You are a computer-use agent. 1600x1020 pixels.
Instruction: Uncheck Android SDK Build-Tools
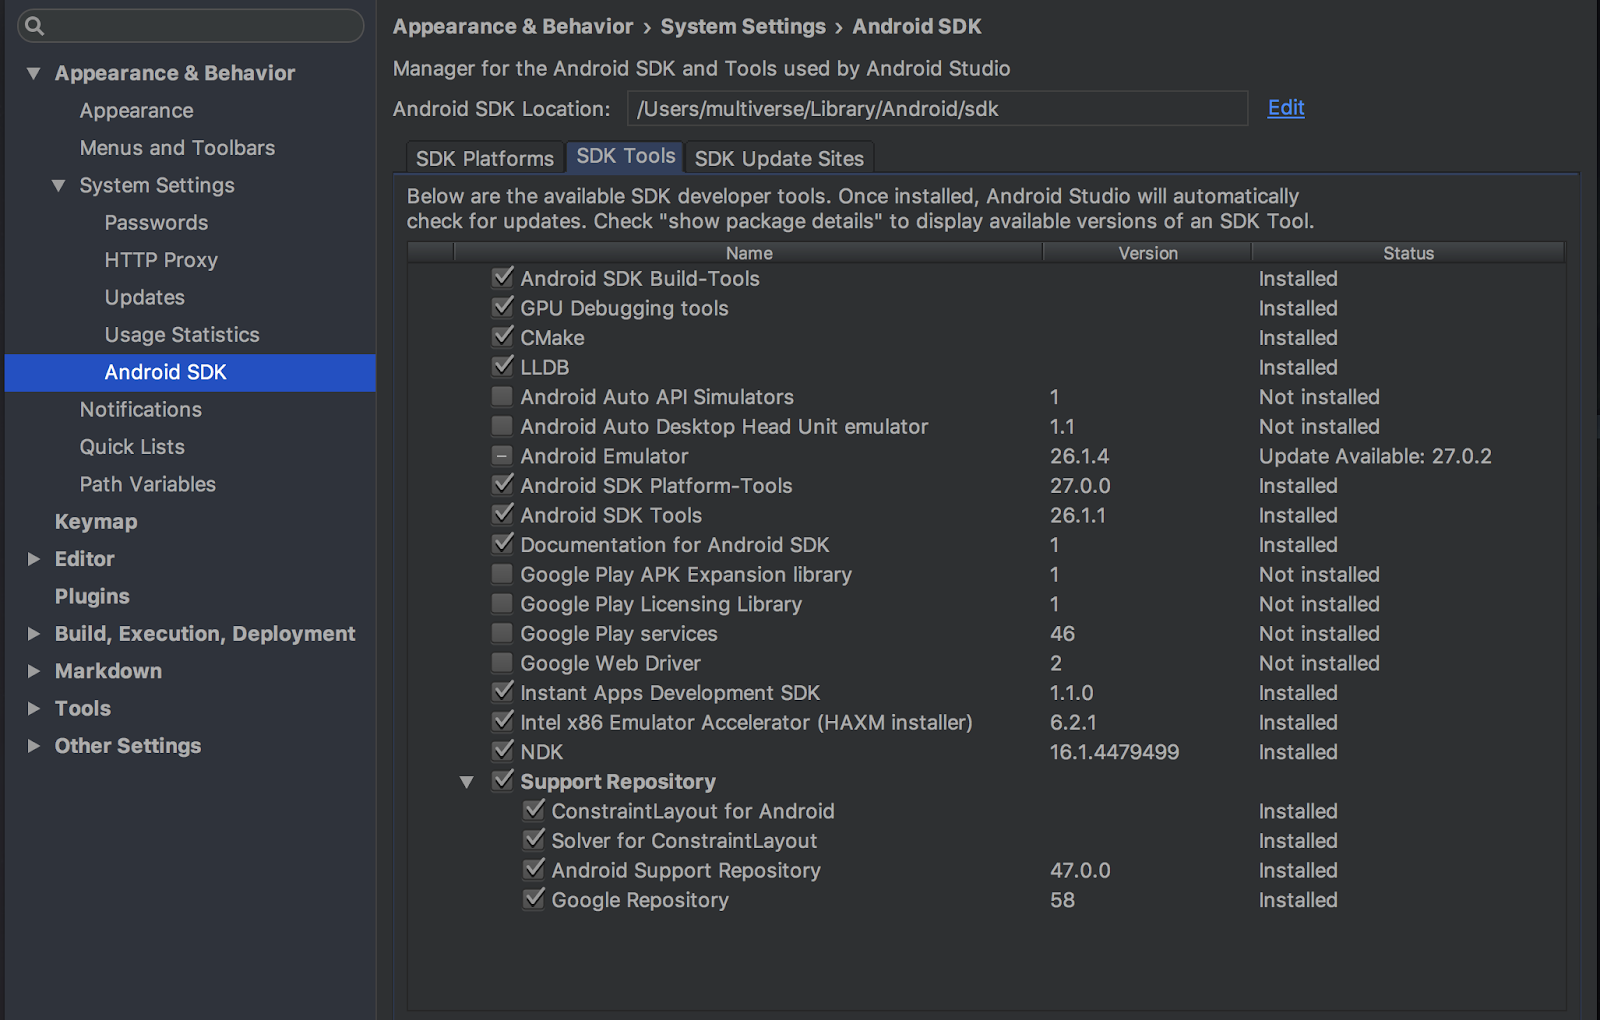[x=503, y=277]
